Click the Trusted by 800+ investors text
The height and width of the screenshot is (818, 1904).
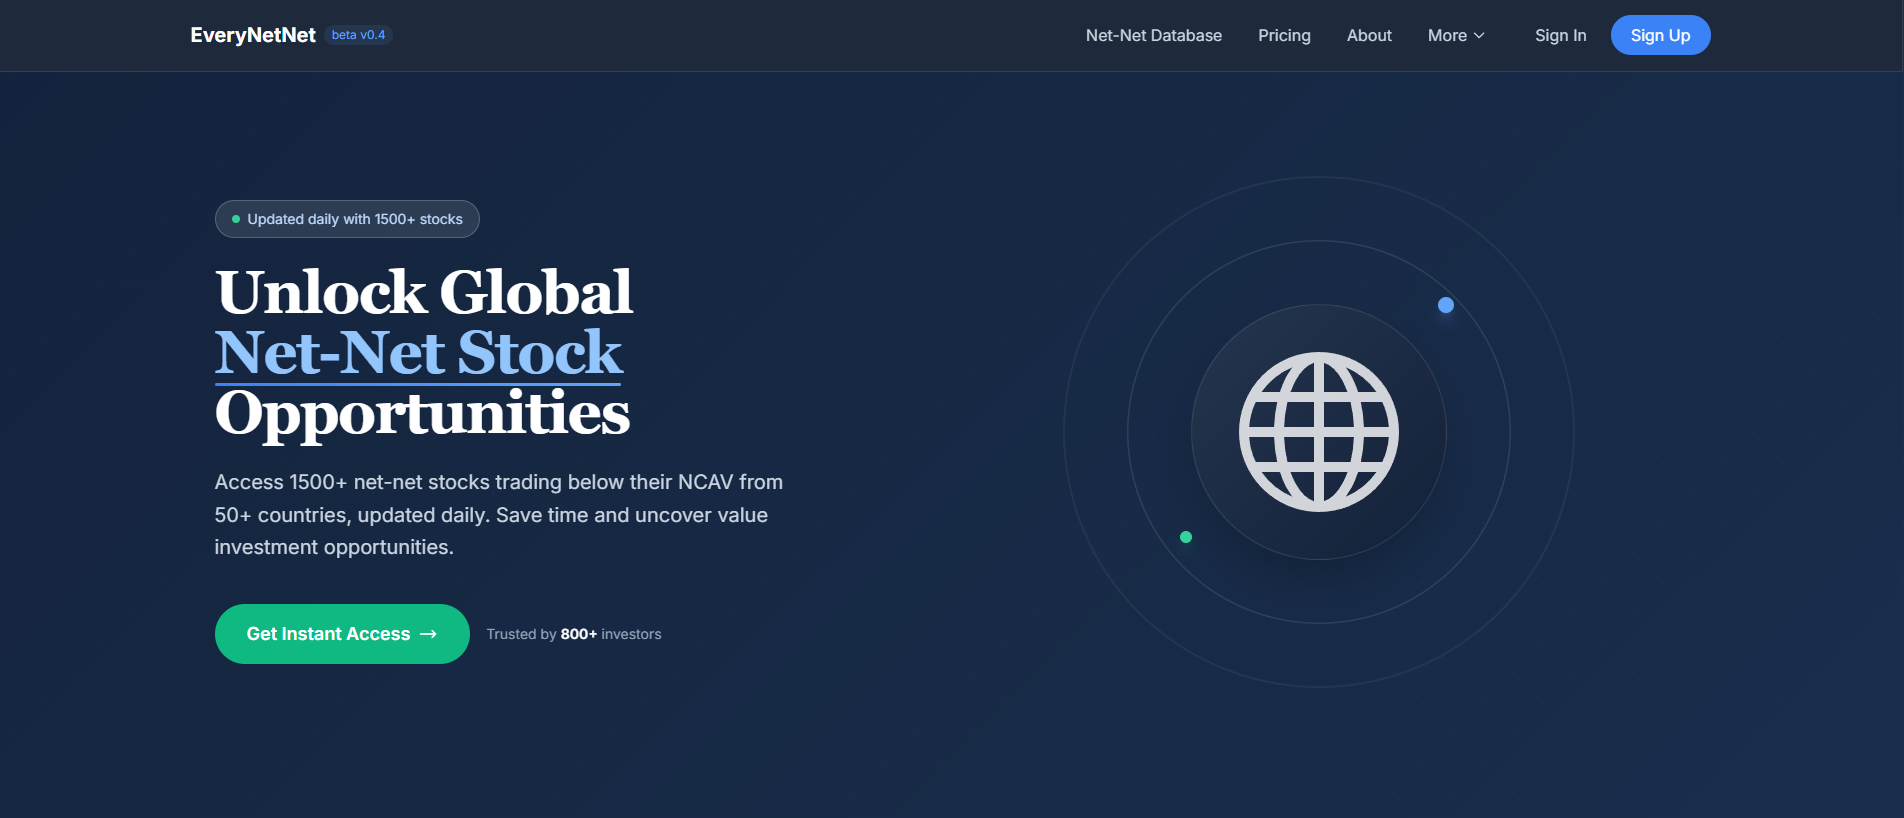[x=574, y=634]
